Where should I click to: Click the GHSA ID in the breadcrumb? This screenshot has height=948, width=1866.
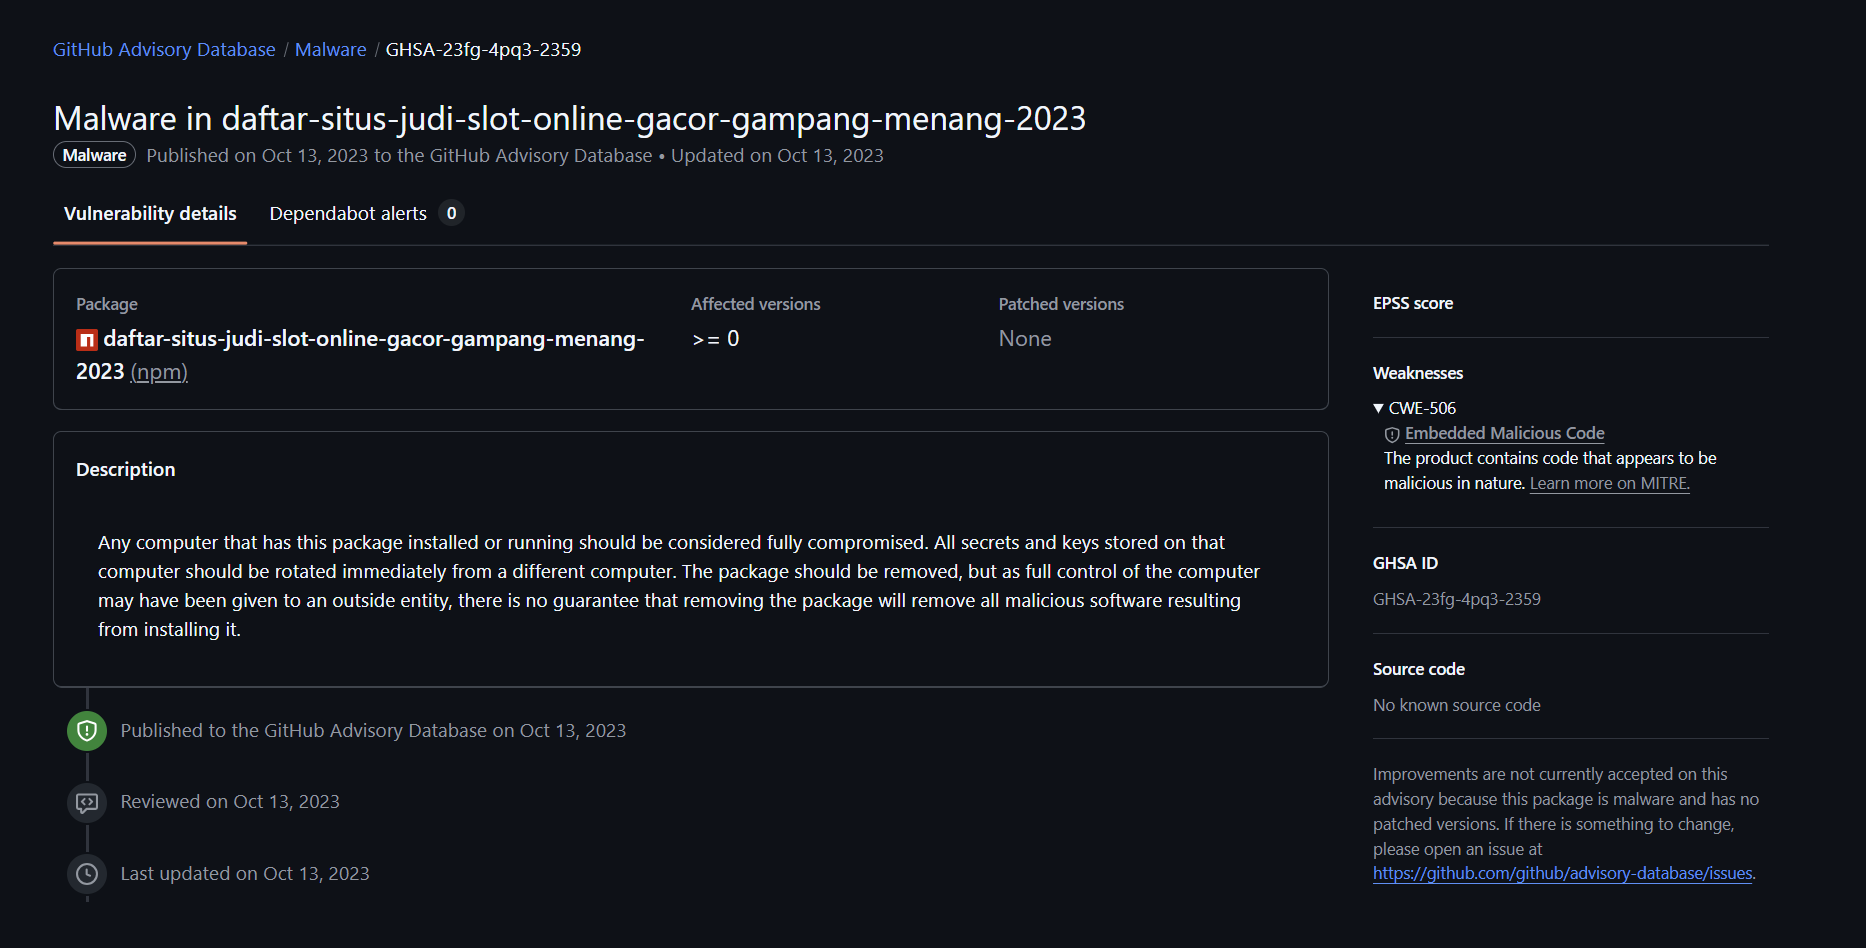coord(483,49)
